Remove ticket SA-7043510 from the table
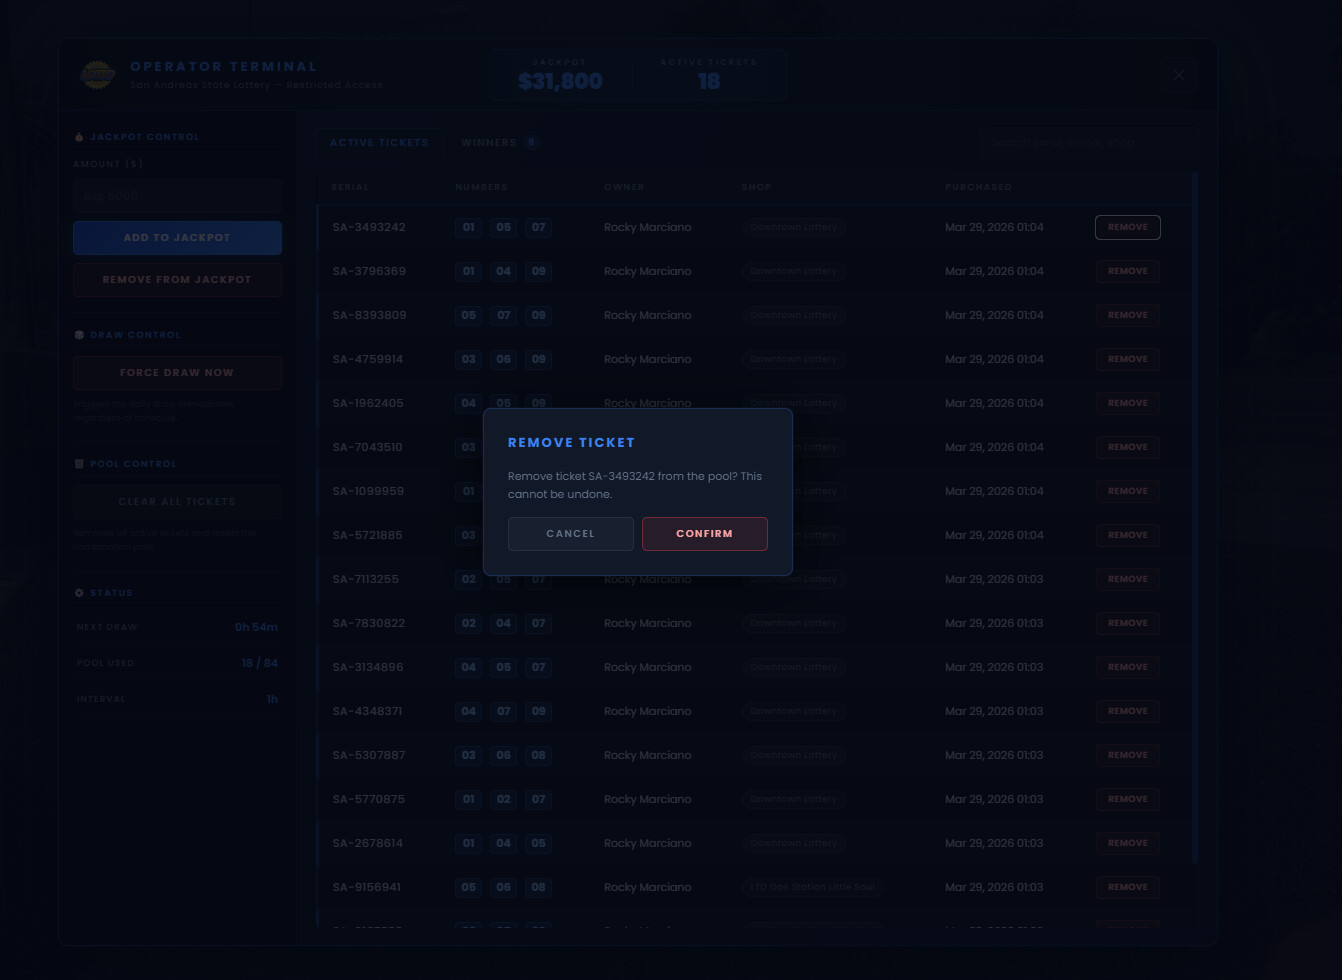This screenshot has height=980, width=1342. (1128, 447)
